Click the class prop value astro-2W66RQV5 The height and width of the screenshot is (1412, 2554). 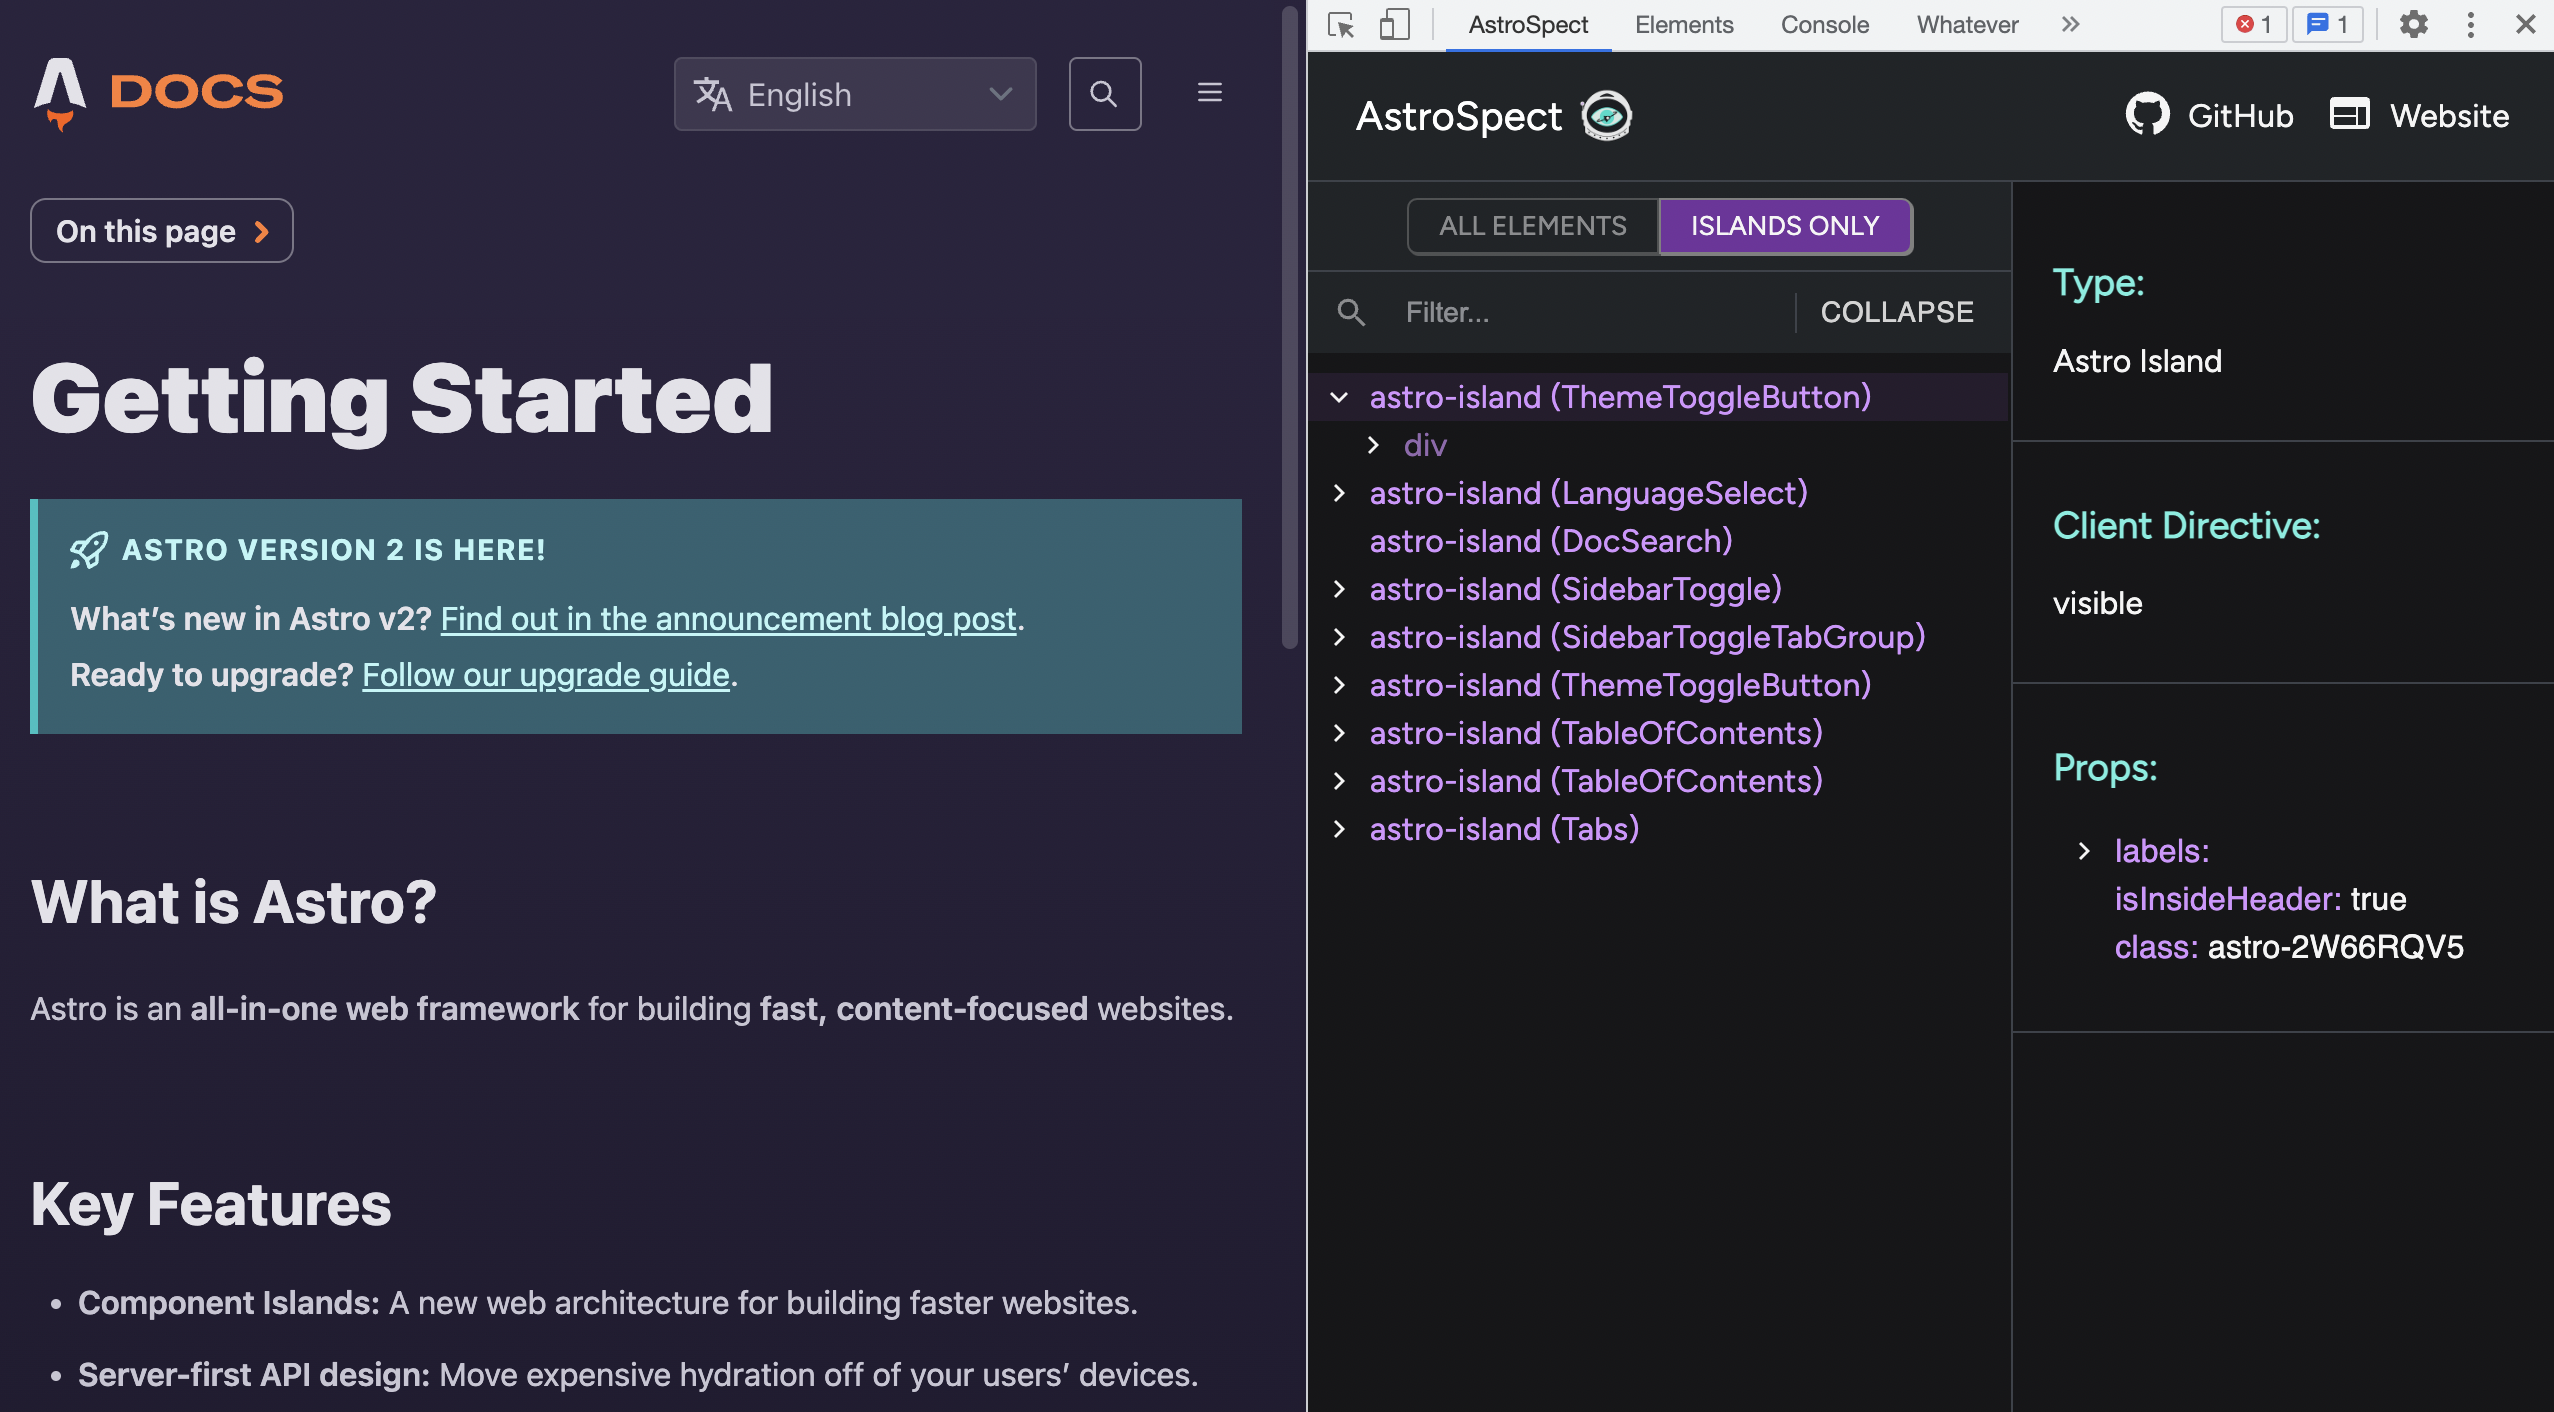(x=2335, y=947)
